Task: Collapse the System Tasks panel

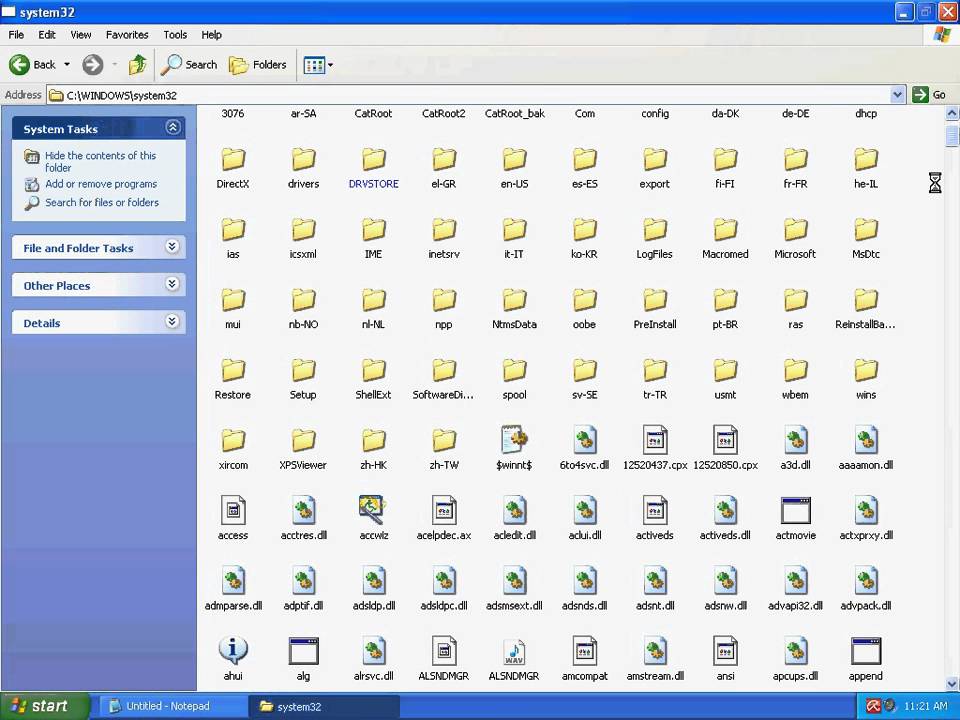Action: coord(173,127)
